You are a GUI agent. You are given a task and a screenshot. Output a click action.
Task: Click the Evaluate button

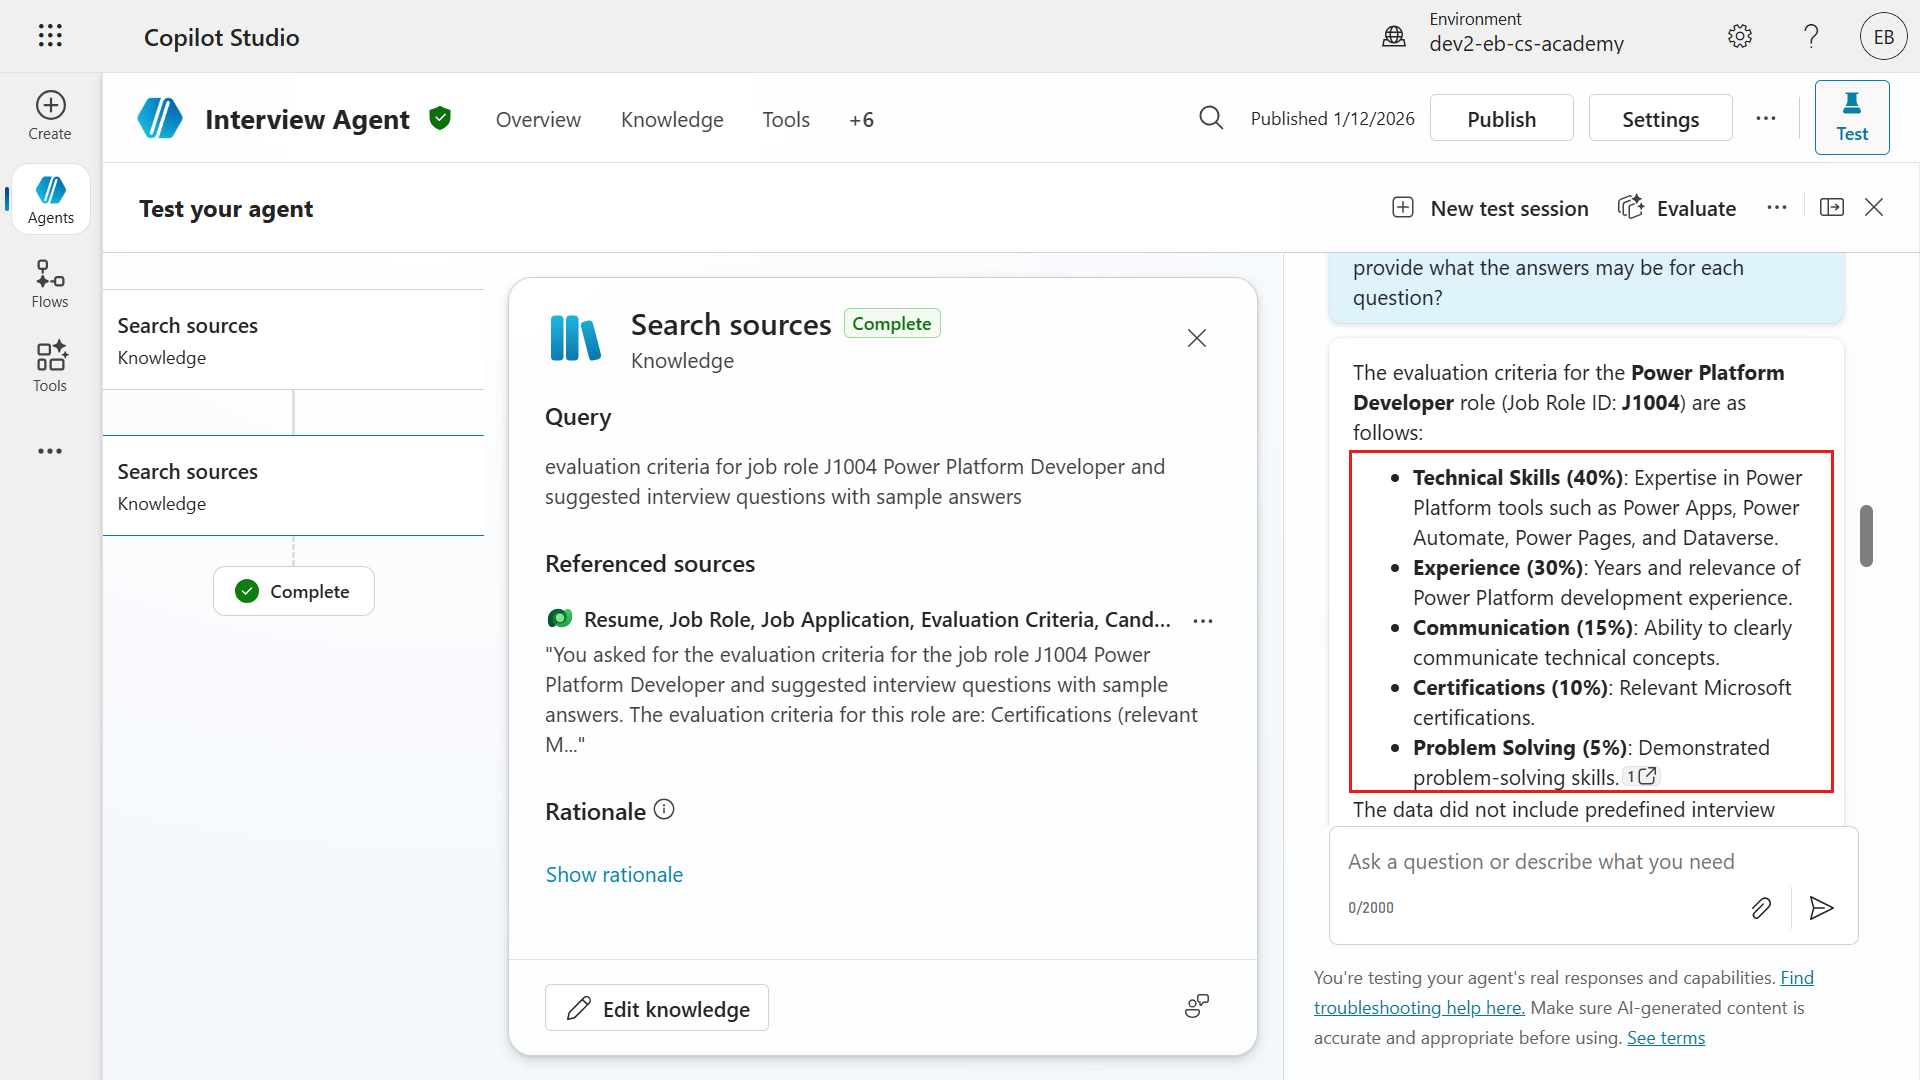[x=1677, y=208]
